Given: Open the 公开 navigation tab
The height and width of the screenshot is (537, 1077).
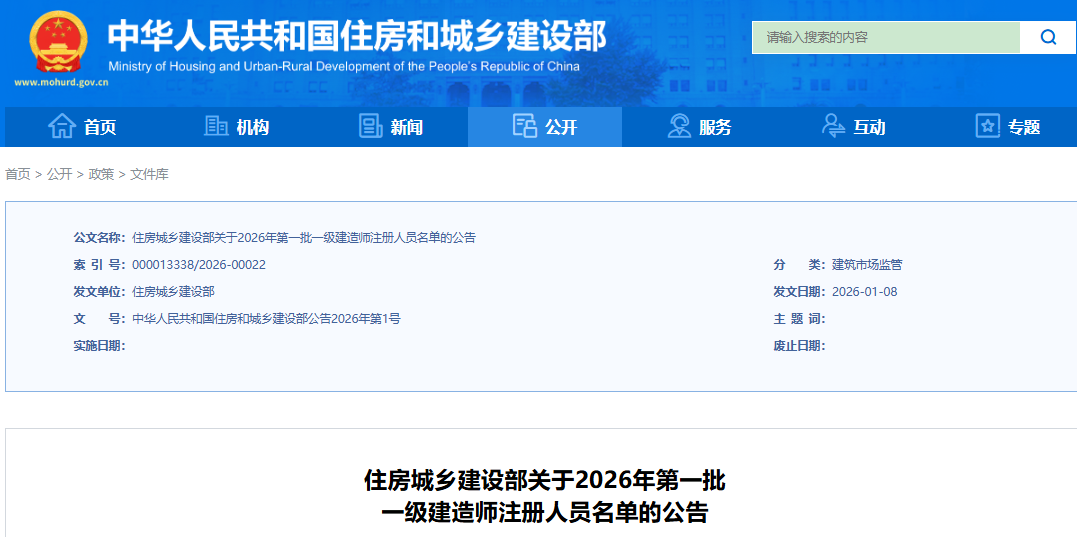Looking at the screenshot, I should click(545, 127).
